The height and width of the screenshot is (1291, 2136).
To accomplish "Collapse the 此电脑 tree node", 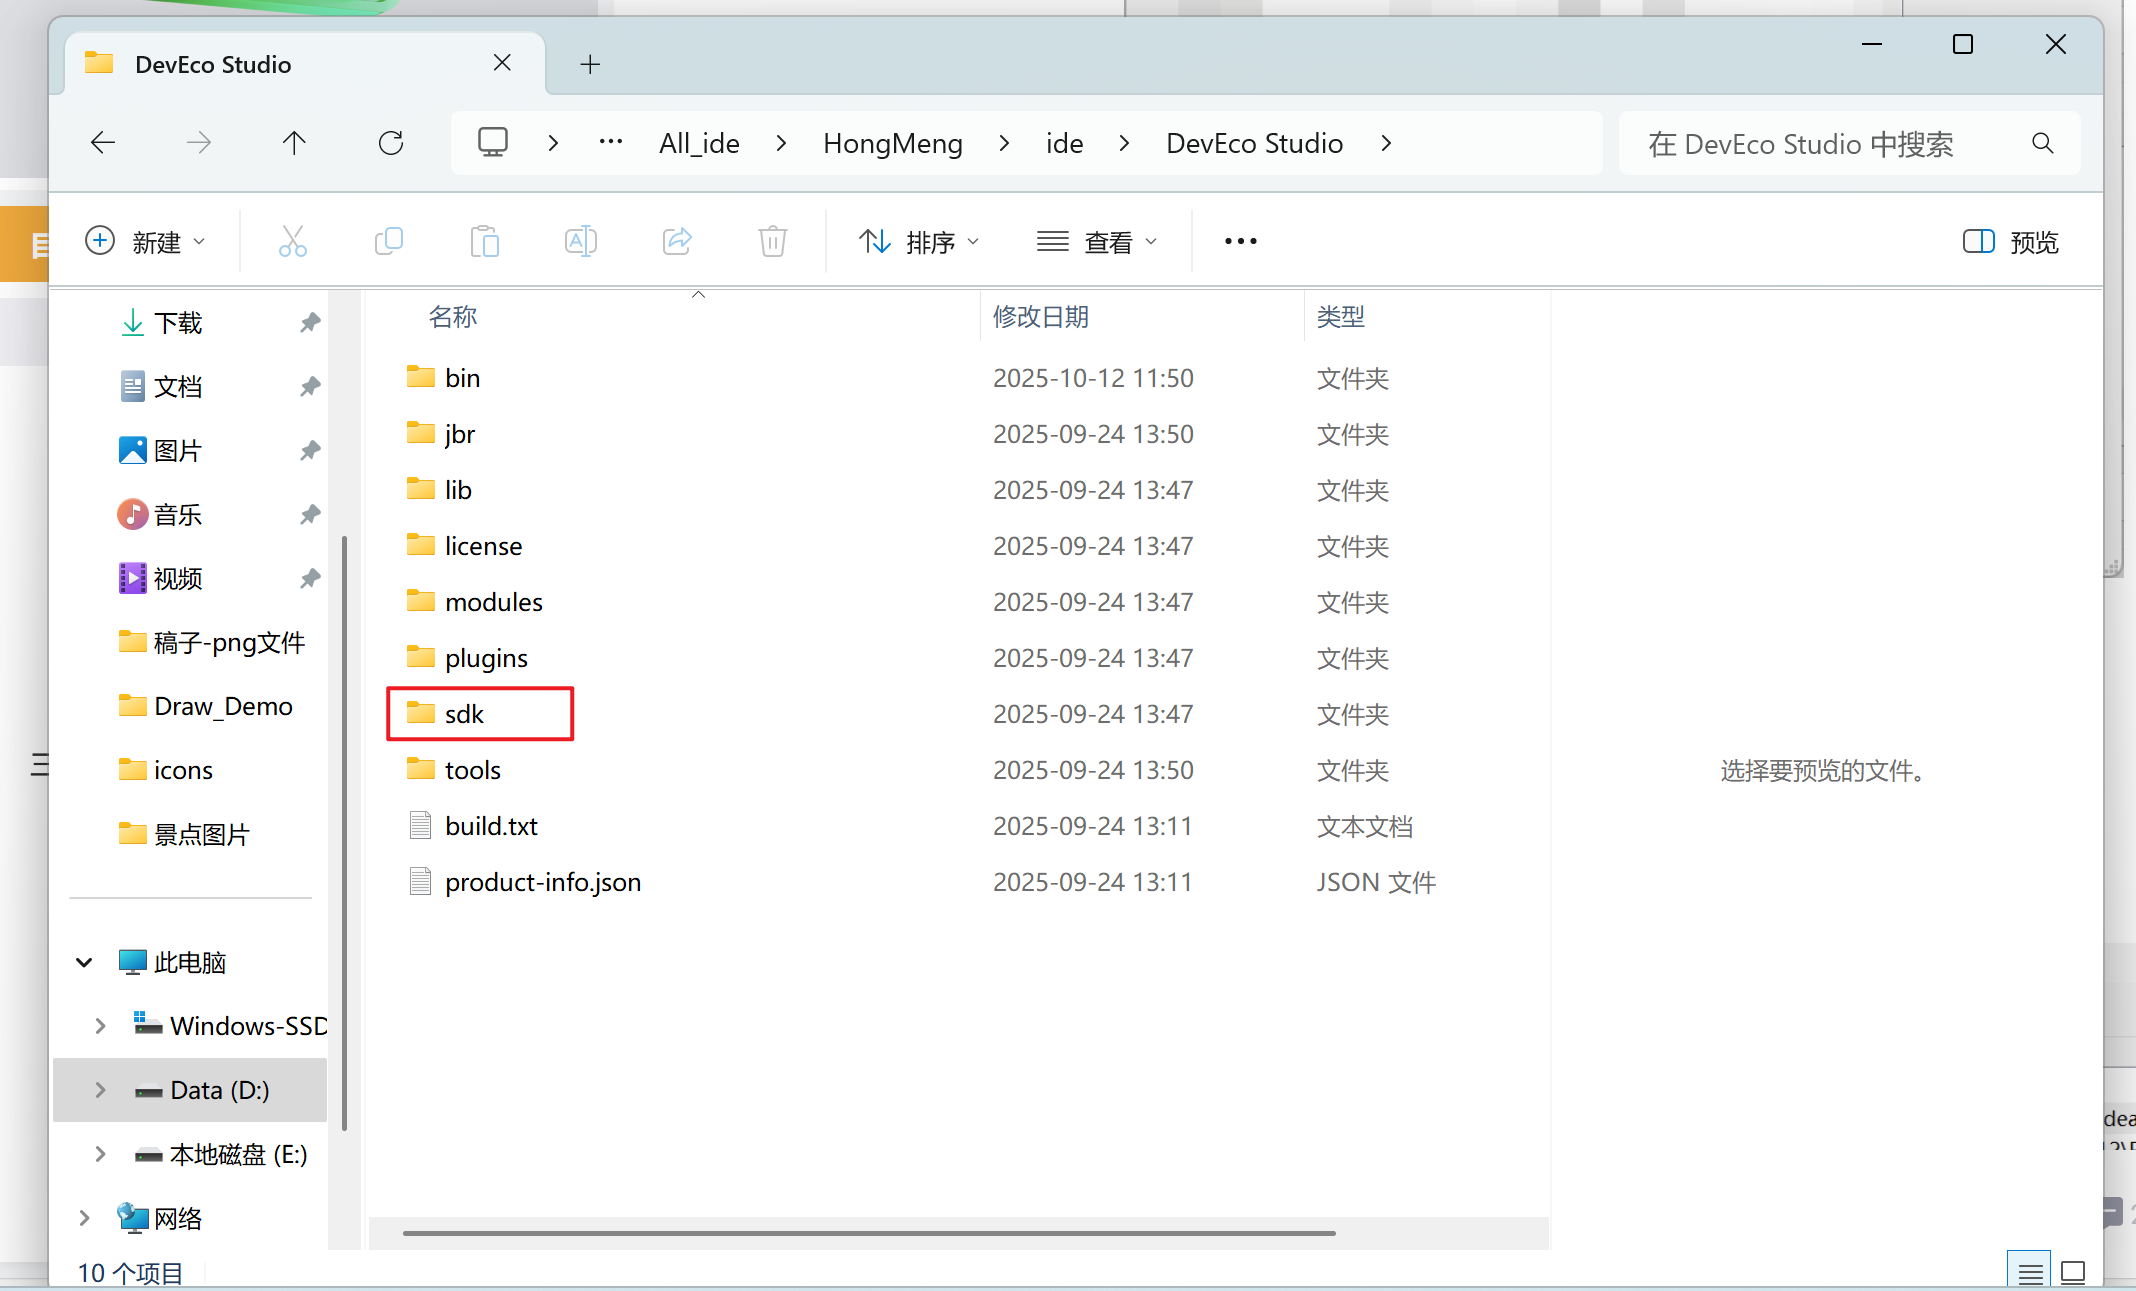I will [x=85, y=962].
